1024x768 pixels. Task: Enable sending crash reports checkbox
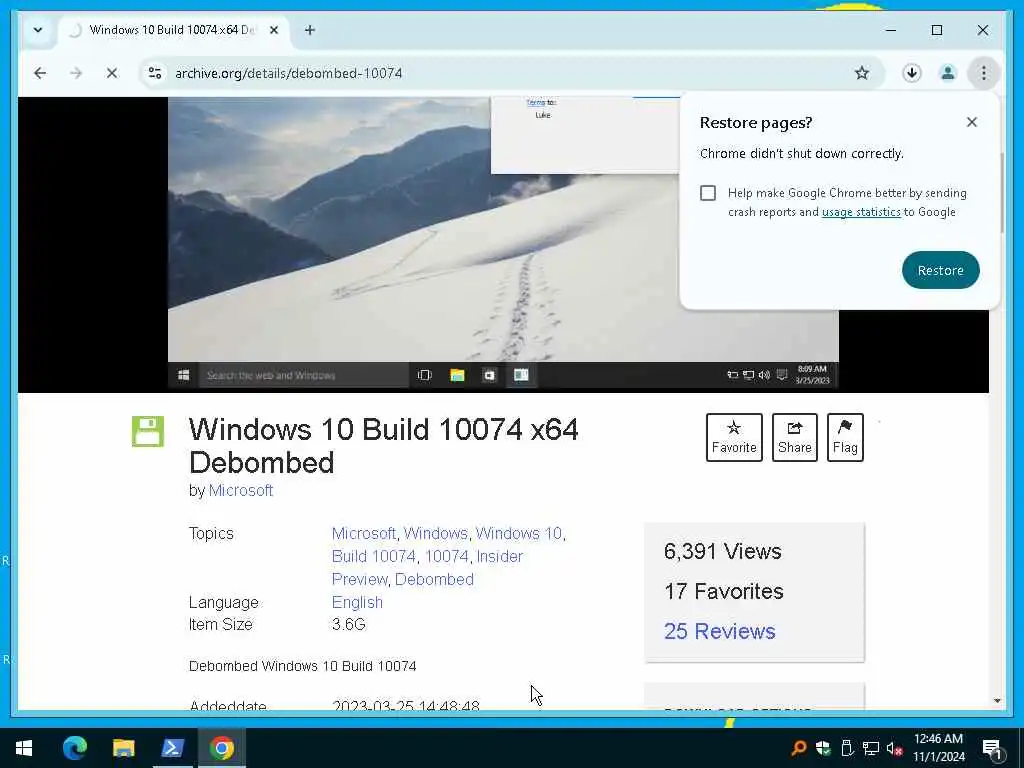coord(708,193)
